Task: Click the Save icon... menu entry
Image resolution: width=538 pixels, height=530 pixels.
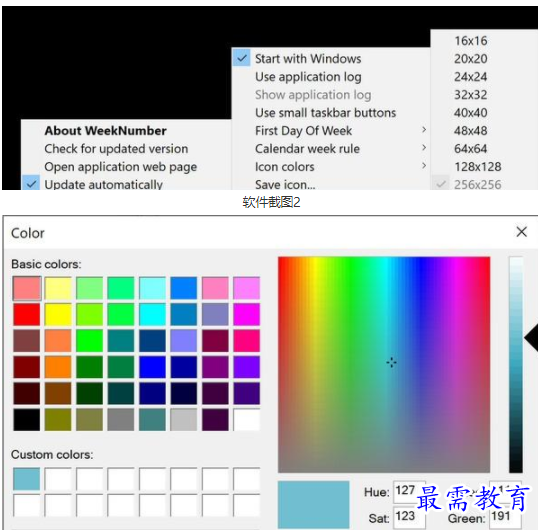Action: click(x=331, y=185)
